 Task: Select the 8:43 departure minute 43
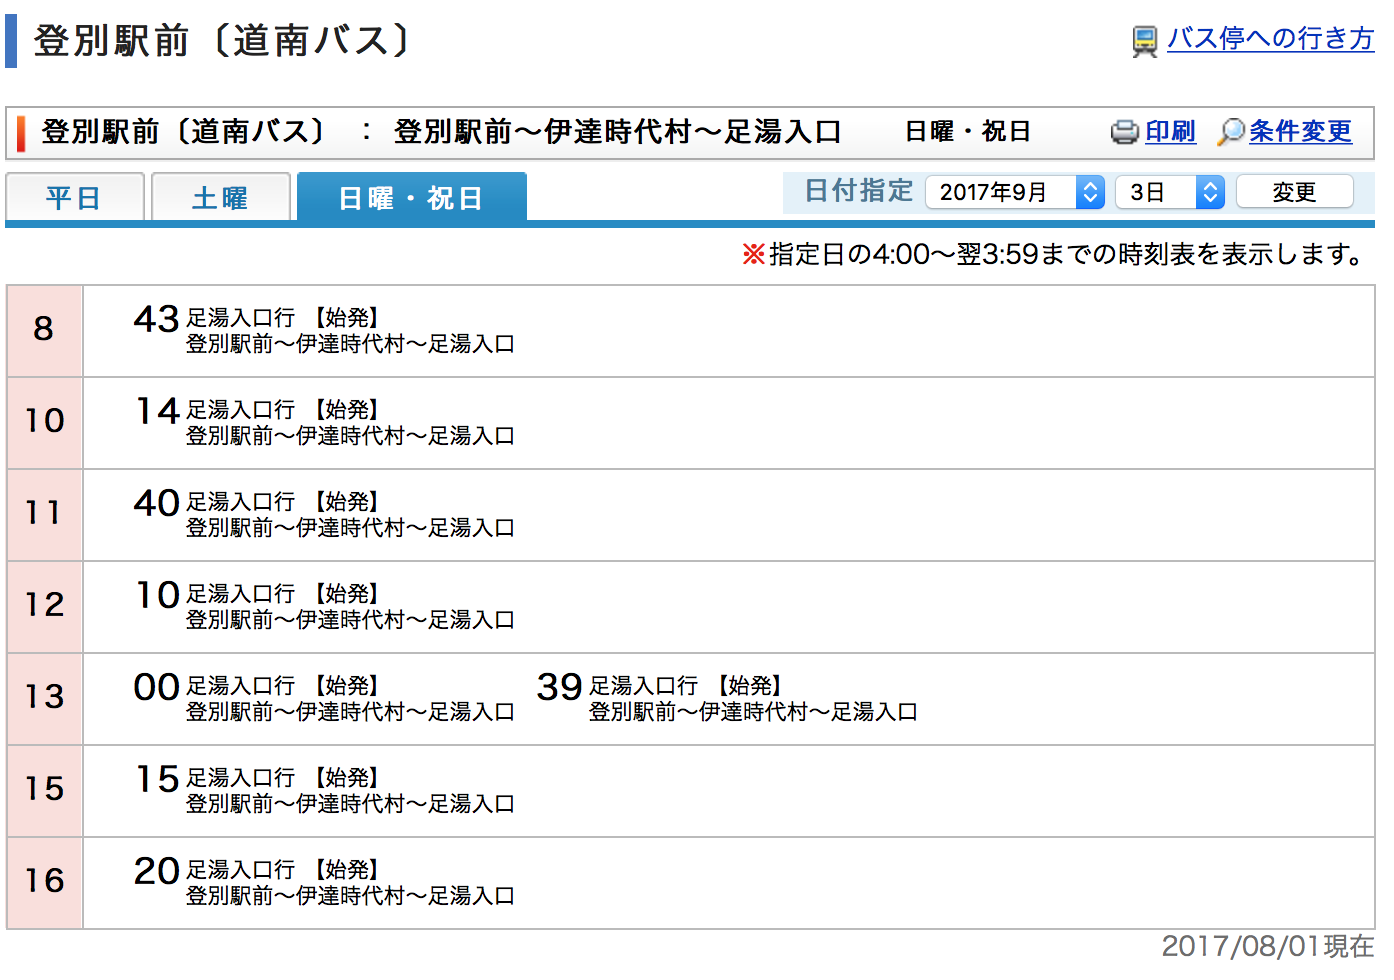coord(156,319)
